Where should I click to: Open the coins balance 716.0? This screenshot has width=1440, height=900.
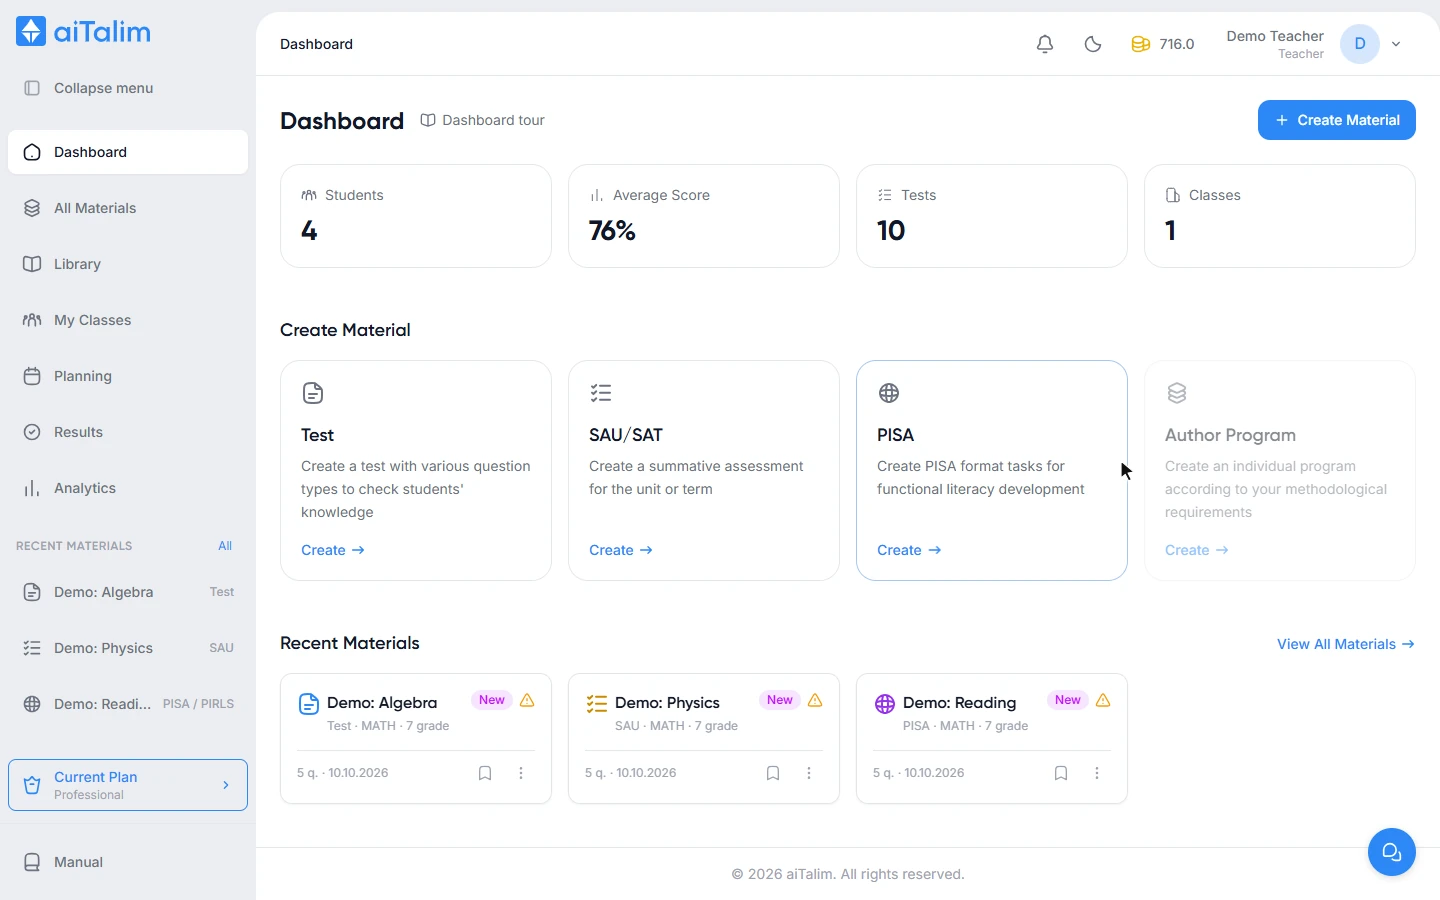(1163, 44)
